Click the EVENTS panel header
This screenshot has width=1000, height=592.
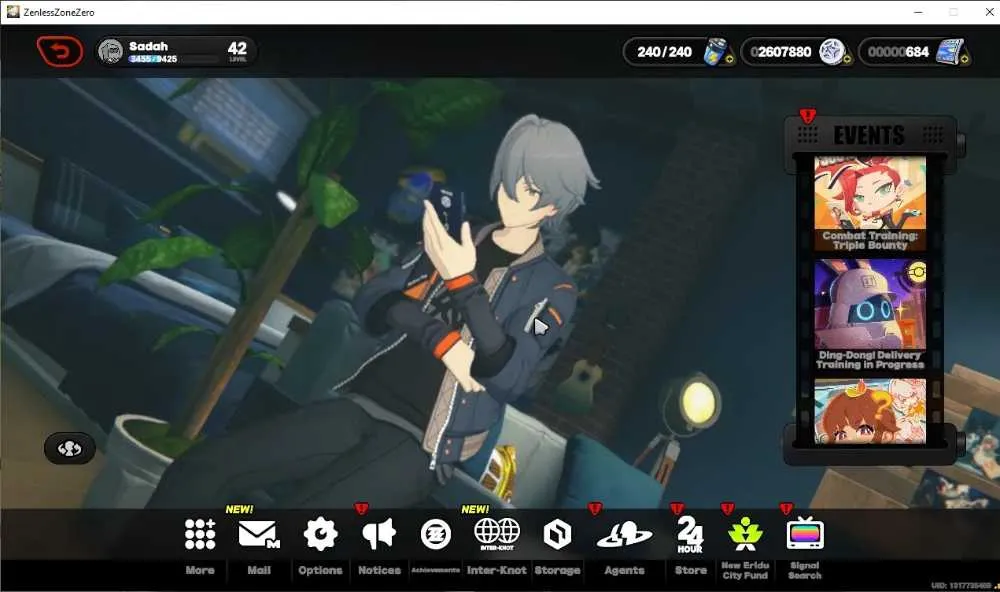coord(870,135)
